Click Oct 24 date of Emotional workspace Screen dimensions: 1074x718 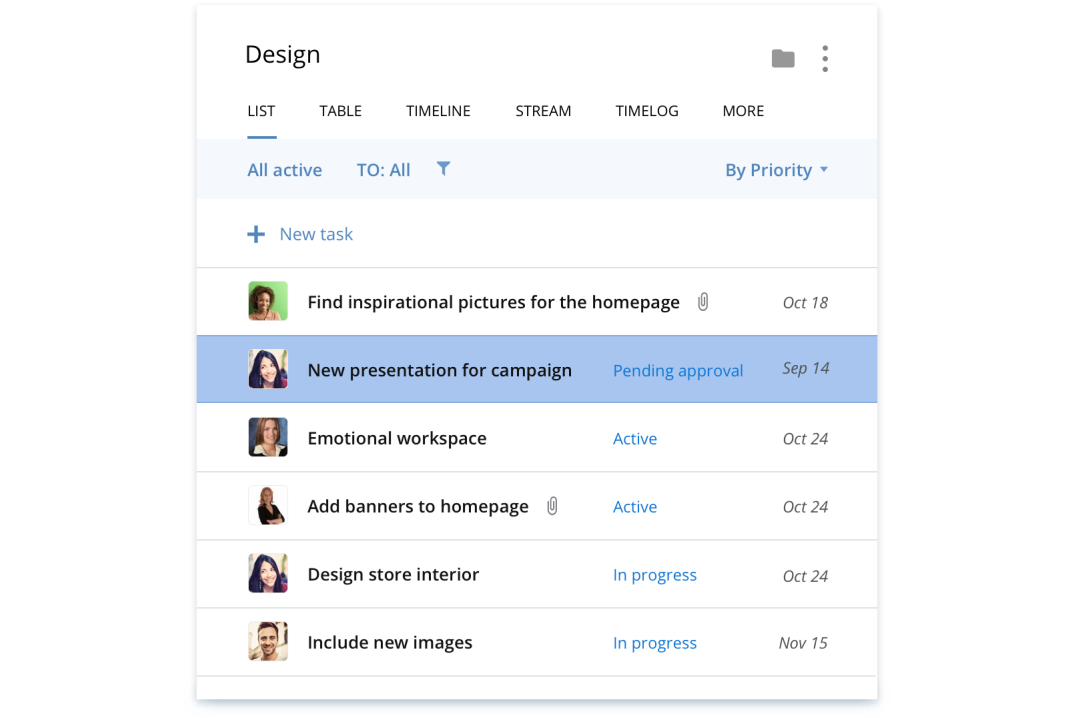point(806,438)
